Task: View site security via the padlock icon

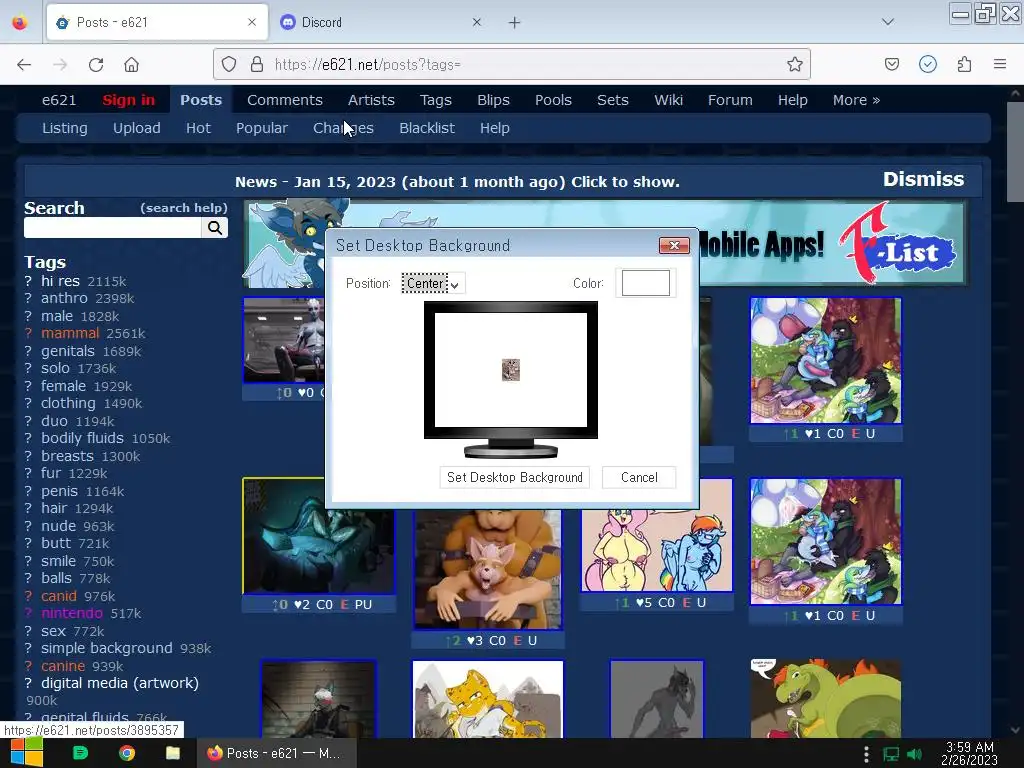Action: [257, 65]
